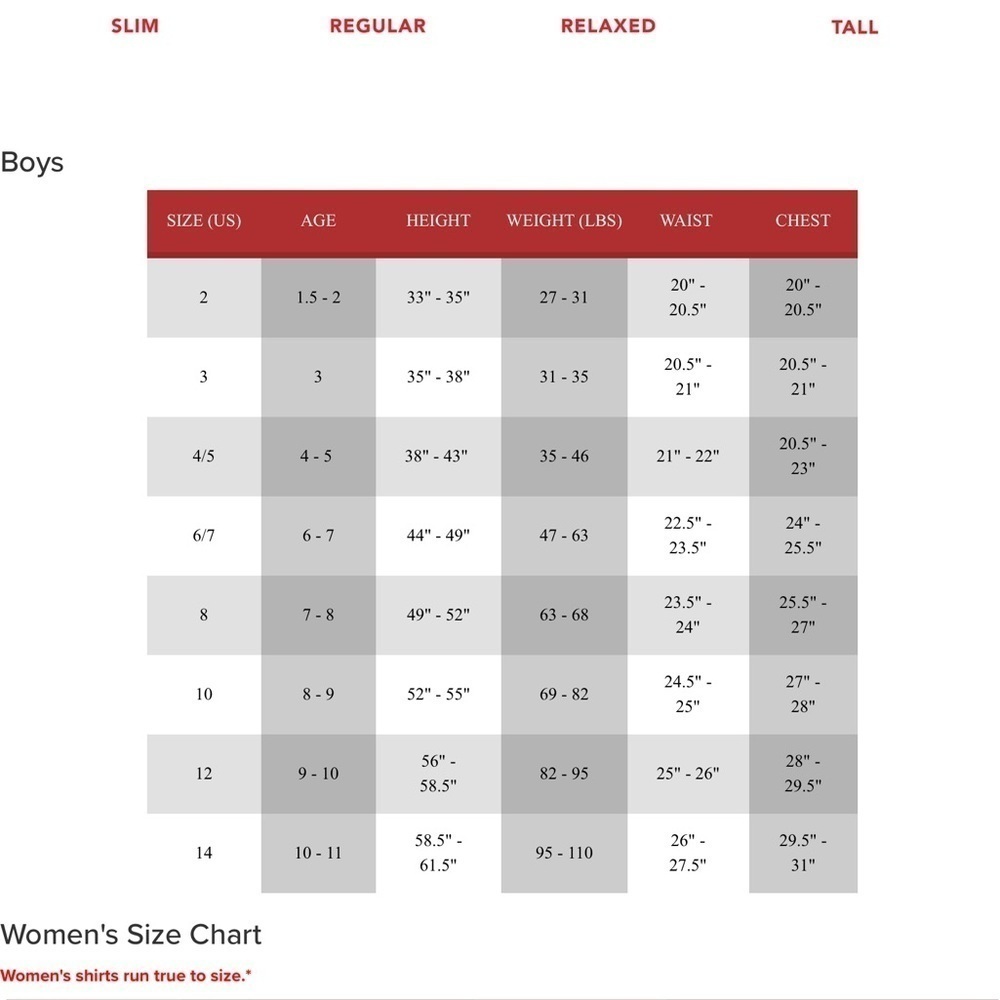1000x1000 pixels.
Task: Select the SLIM fit tab
Action: [135, 26]
